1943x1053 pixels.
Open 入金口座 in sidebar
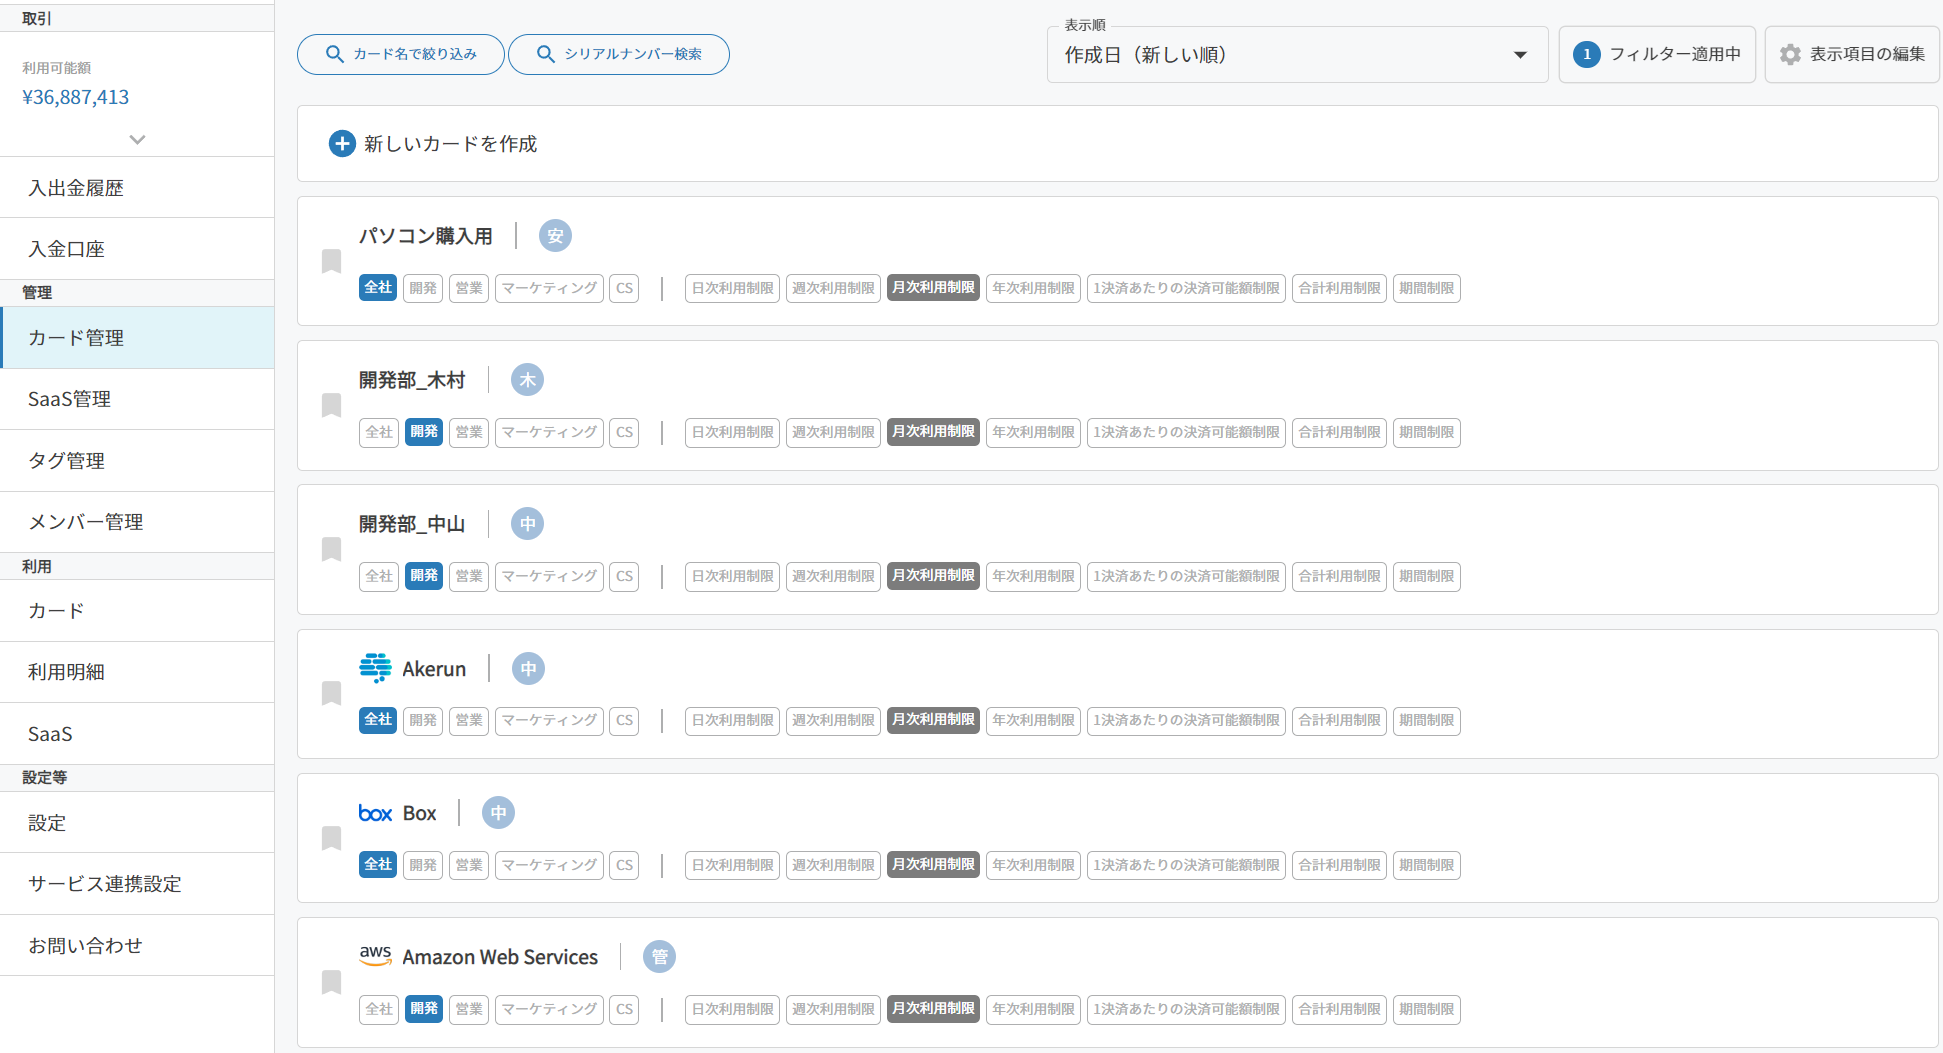pyautogui.click(x=137, y=249)
